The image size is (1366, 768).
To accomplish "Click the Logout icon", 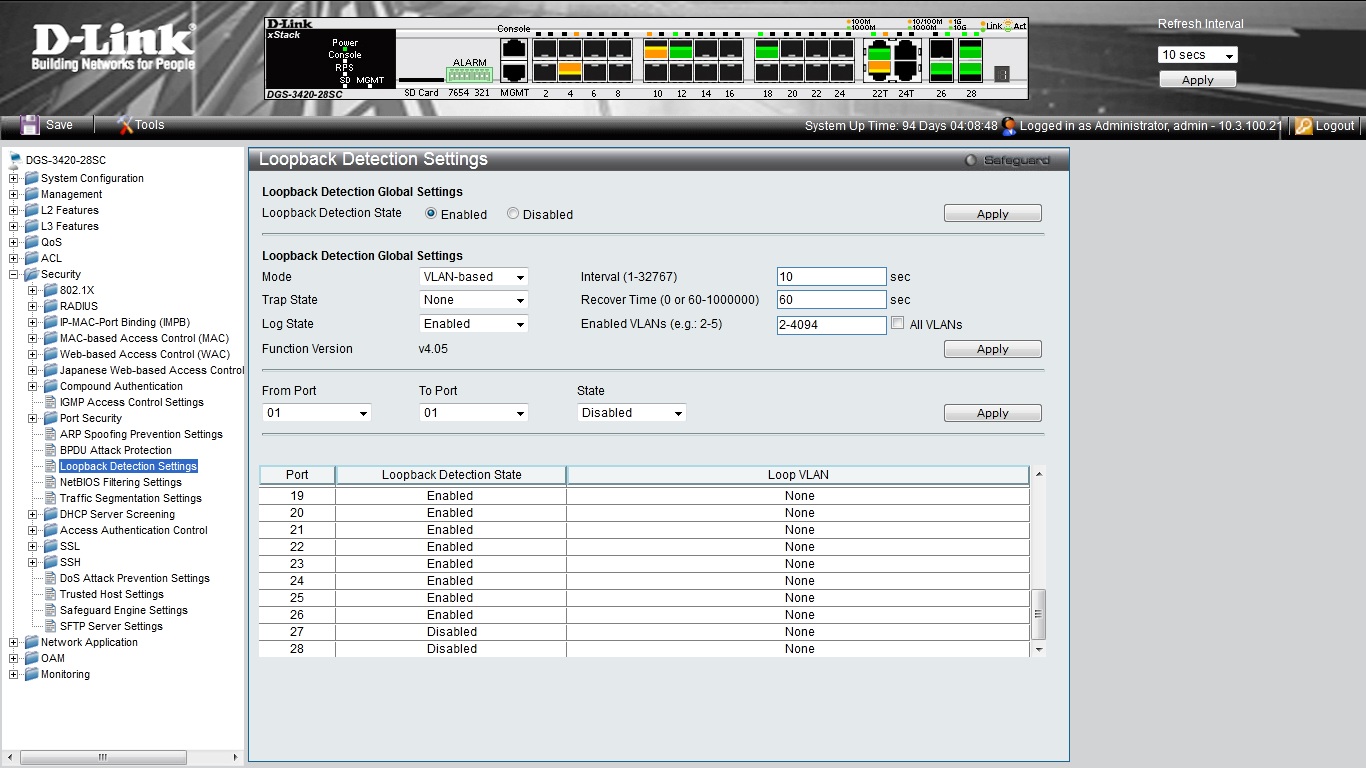I will point(1304,126).
